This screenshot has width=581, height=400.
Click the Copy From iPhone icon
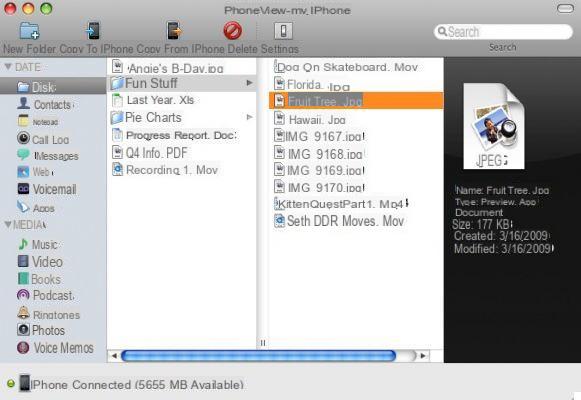(x=174, y=30)
